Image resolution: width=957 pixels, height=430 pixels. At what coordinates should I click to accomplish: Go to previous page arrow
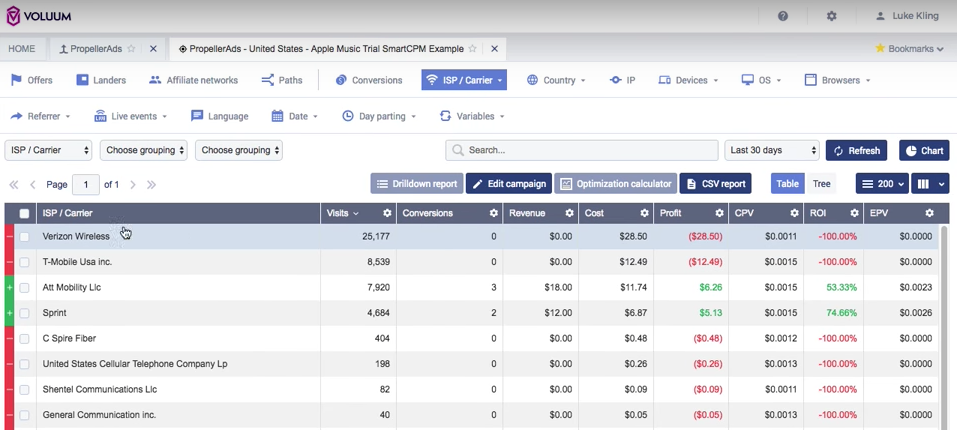point(33,184)
